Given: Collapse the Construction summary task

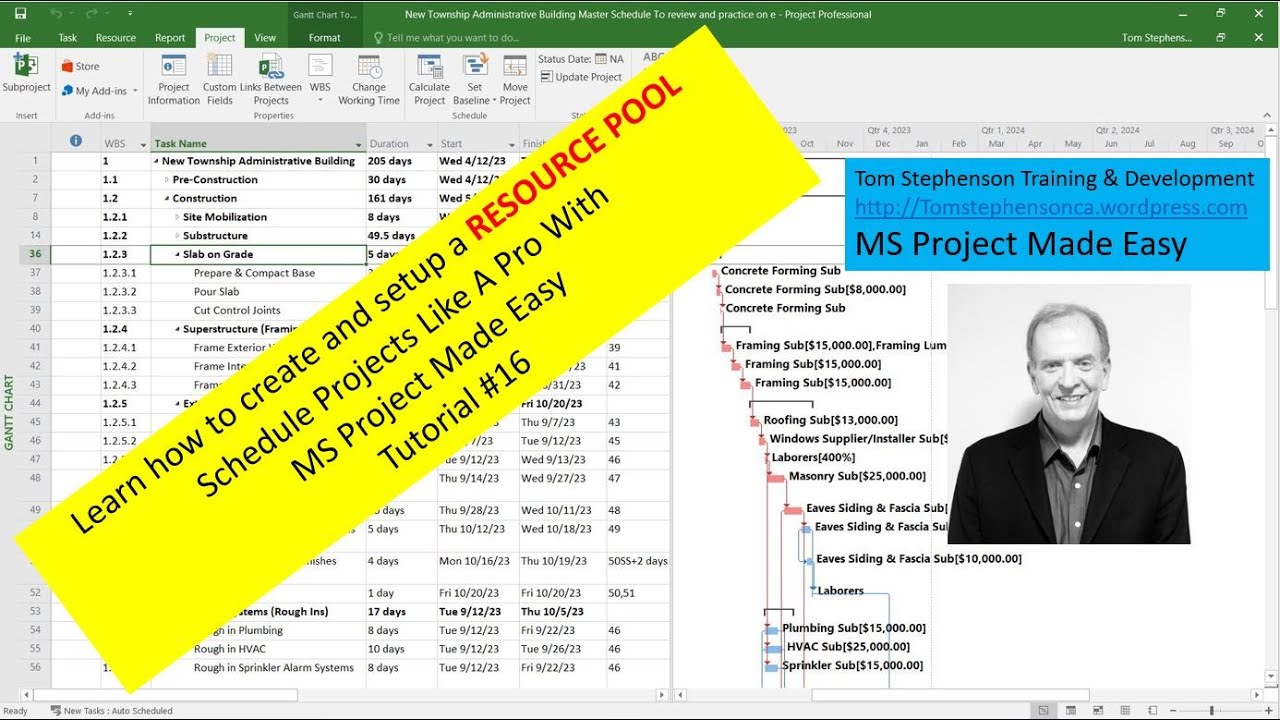Looking at the screenshot, I should (x=167, y=198).
